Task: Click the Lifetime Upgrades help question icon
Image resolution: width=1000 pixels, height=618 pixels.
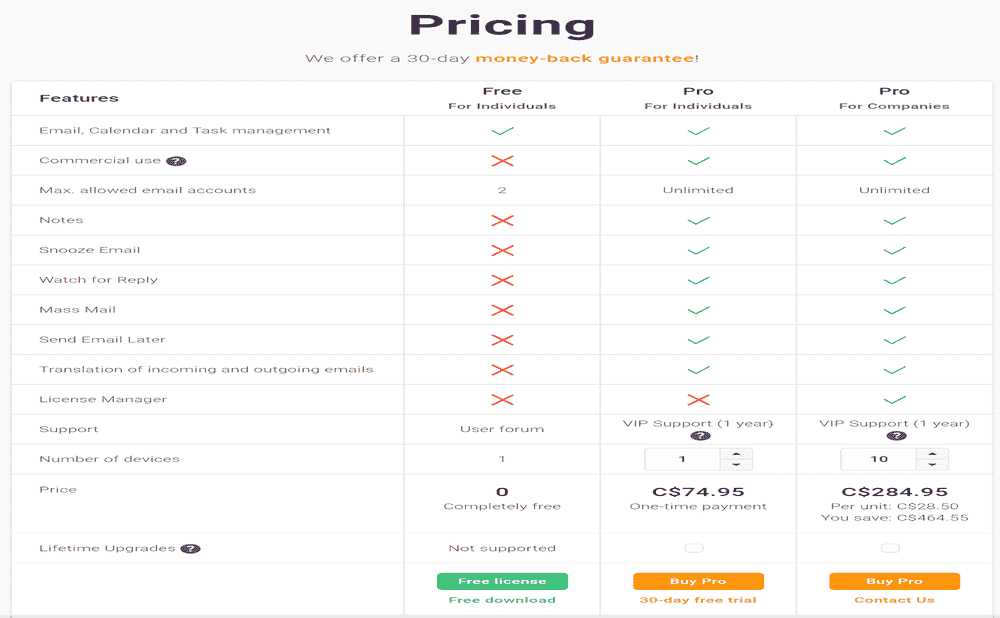Action: [x=189, y=549]
